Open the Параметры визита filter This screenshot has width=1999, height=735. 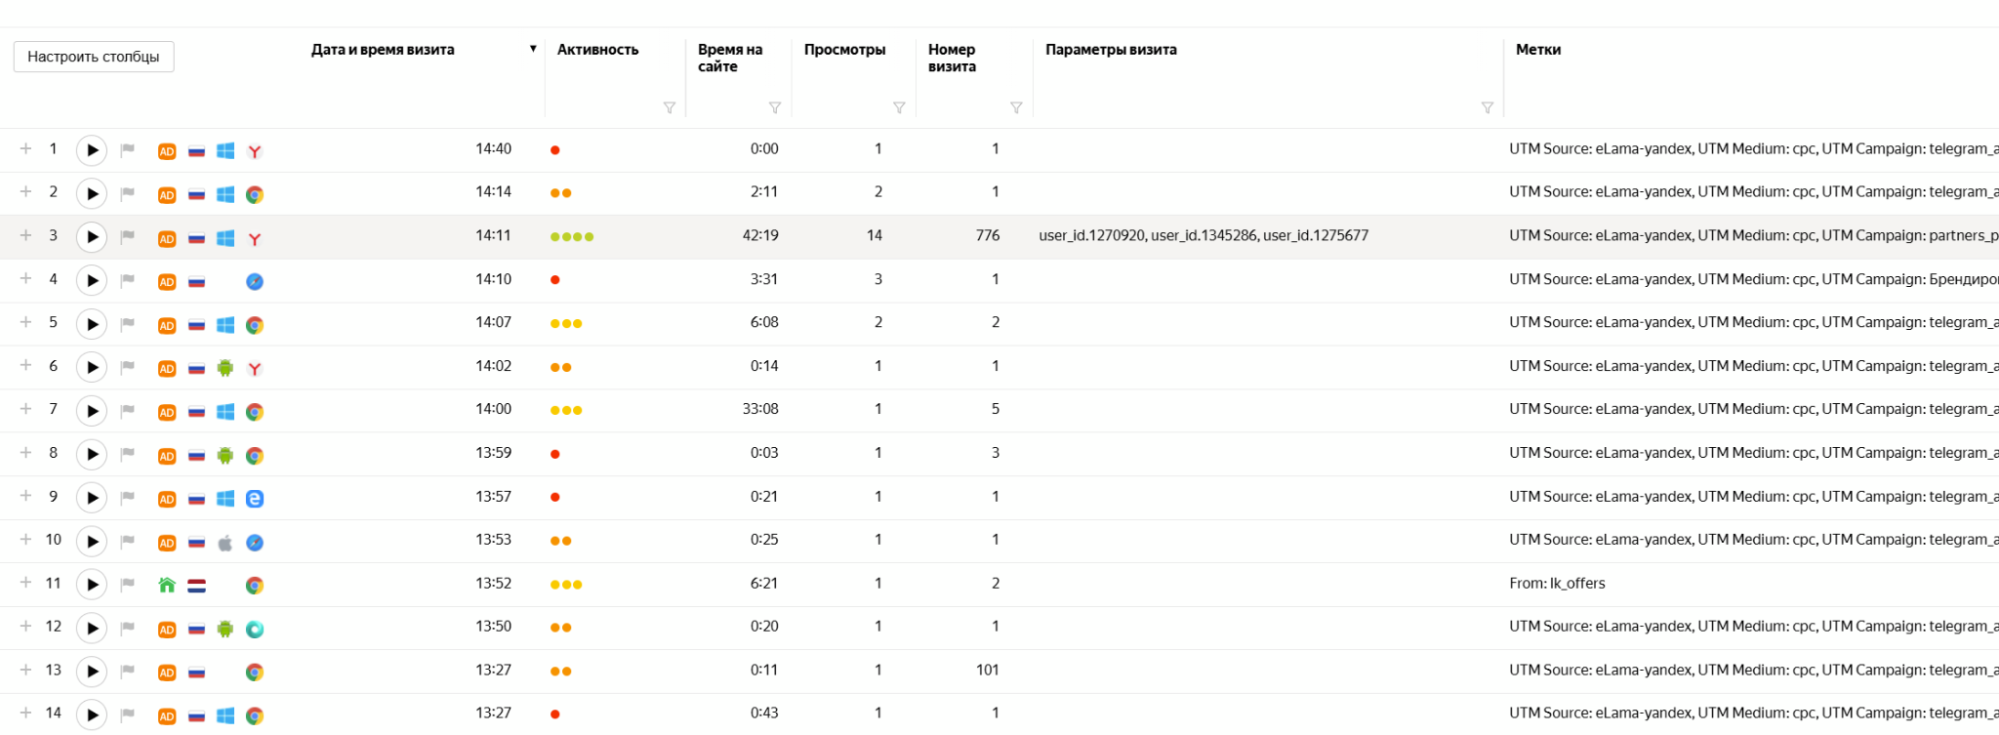(x=1487, y=108)
